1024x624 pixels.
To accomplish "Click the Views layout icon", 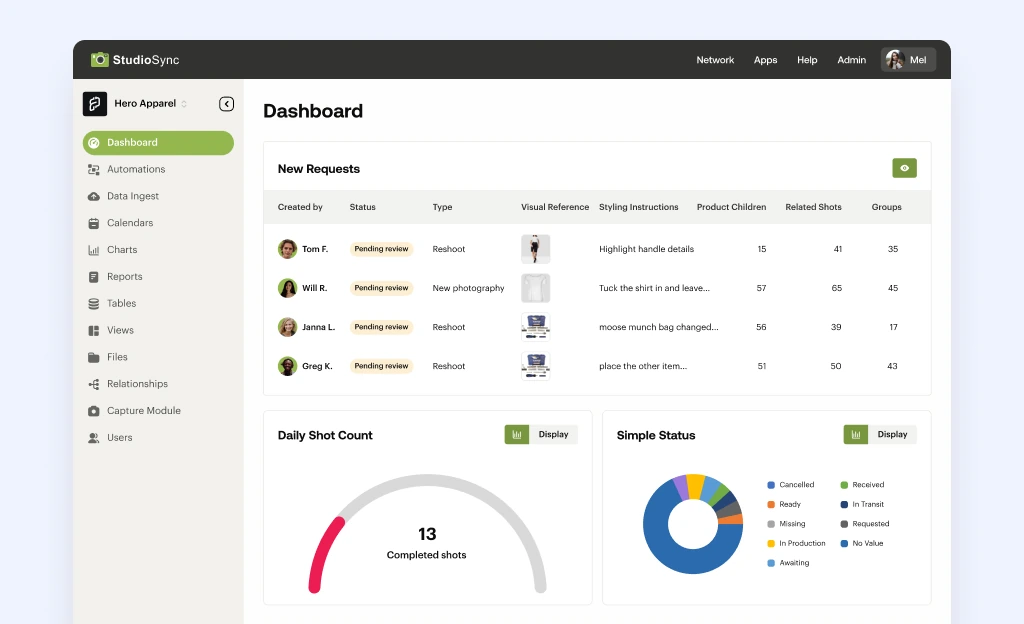I will point(94,330).
